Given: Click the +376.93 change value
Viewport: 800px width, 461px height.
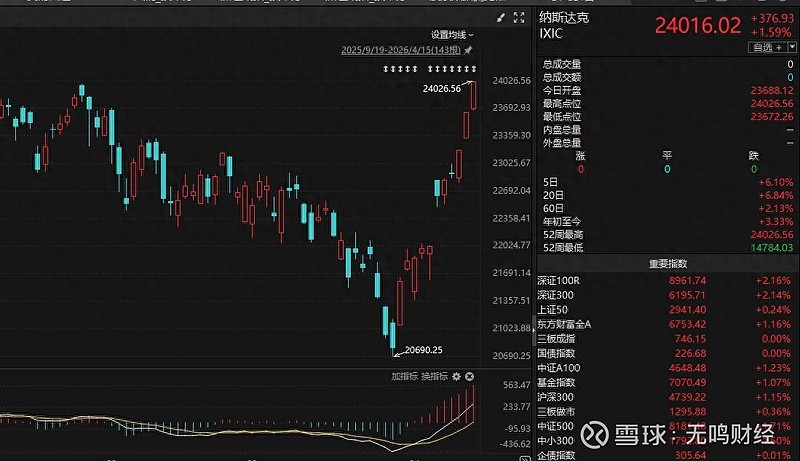Looking at the screenshot, I should 772,18.
